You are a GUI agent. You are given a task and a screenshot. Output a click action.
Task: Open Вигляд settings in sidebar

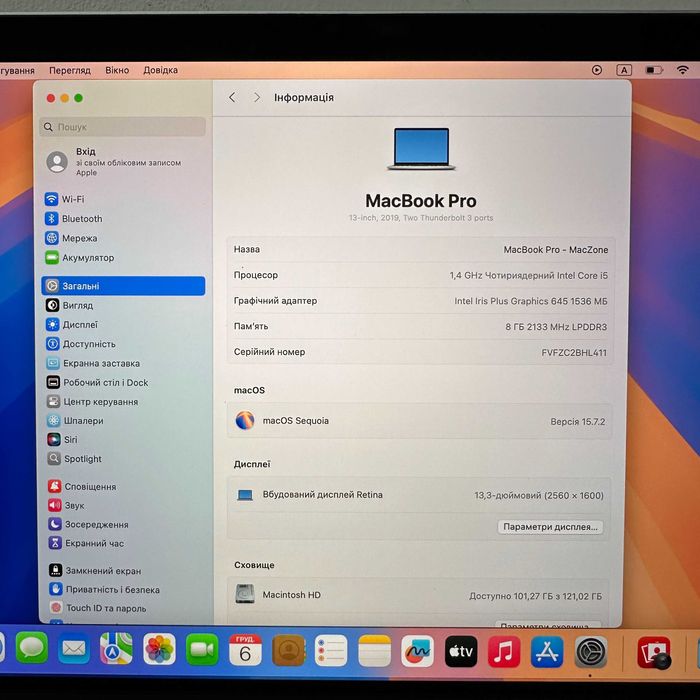(x=70, y=305)
